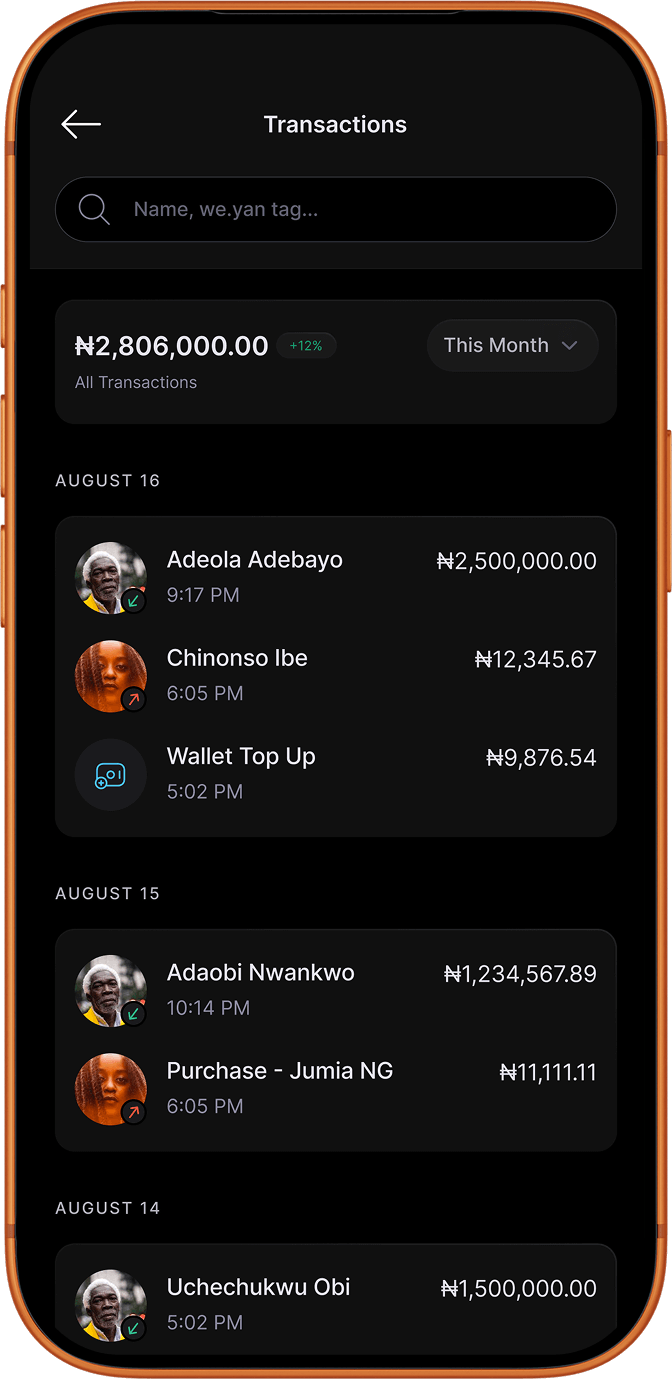Tap the ₦2,806,000.00 total amount
This screenshot has height=1380, width=672.
(172, 346)
